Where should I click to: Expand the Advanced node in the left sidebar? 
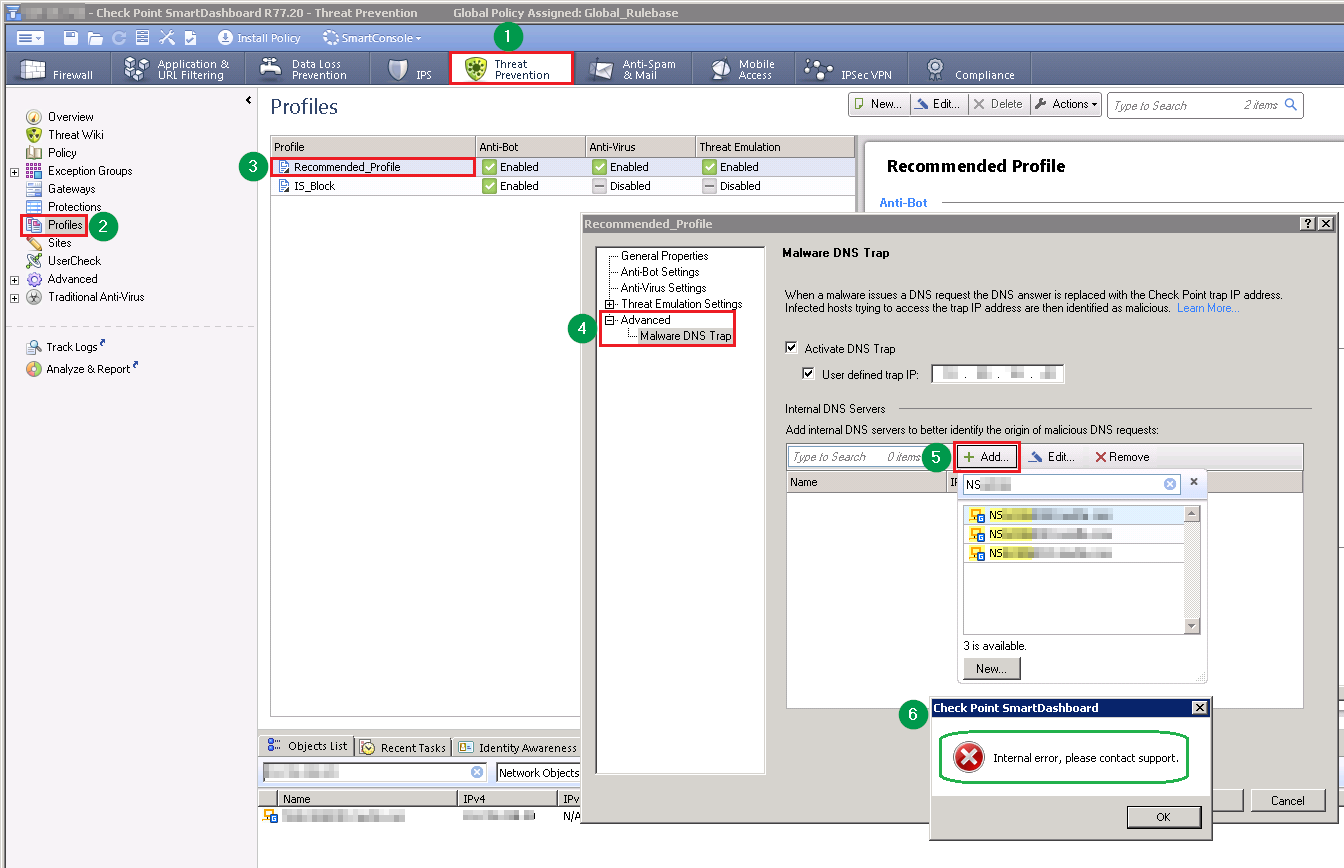coord(14,280)
